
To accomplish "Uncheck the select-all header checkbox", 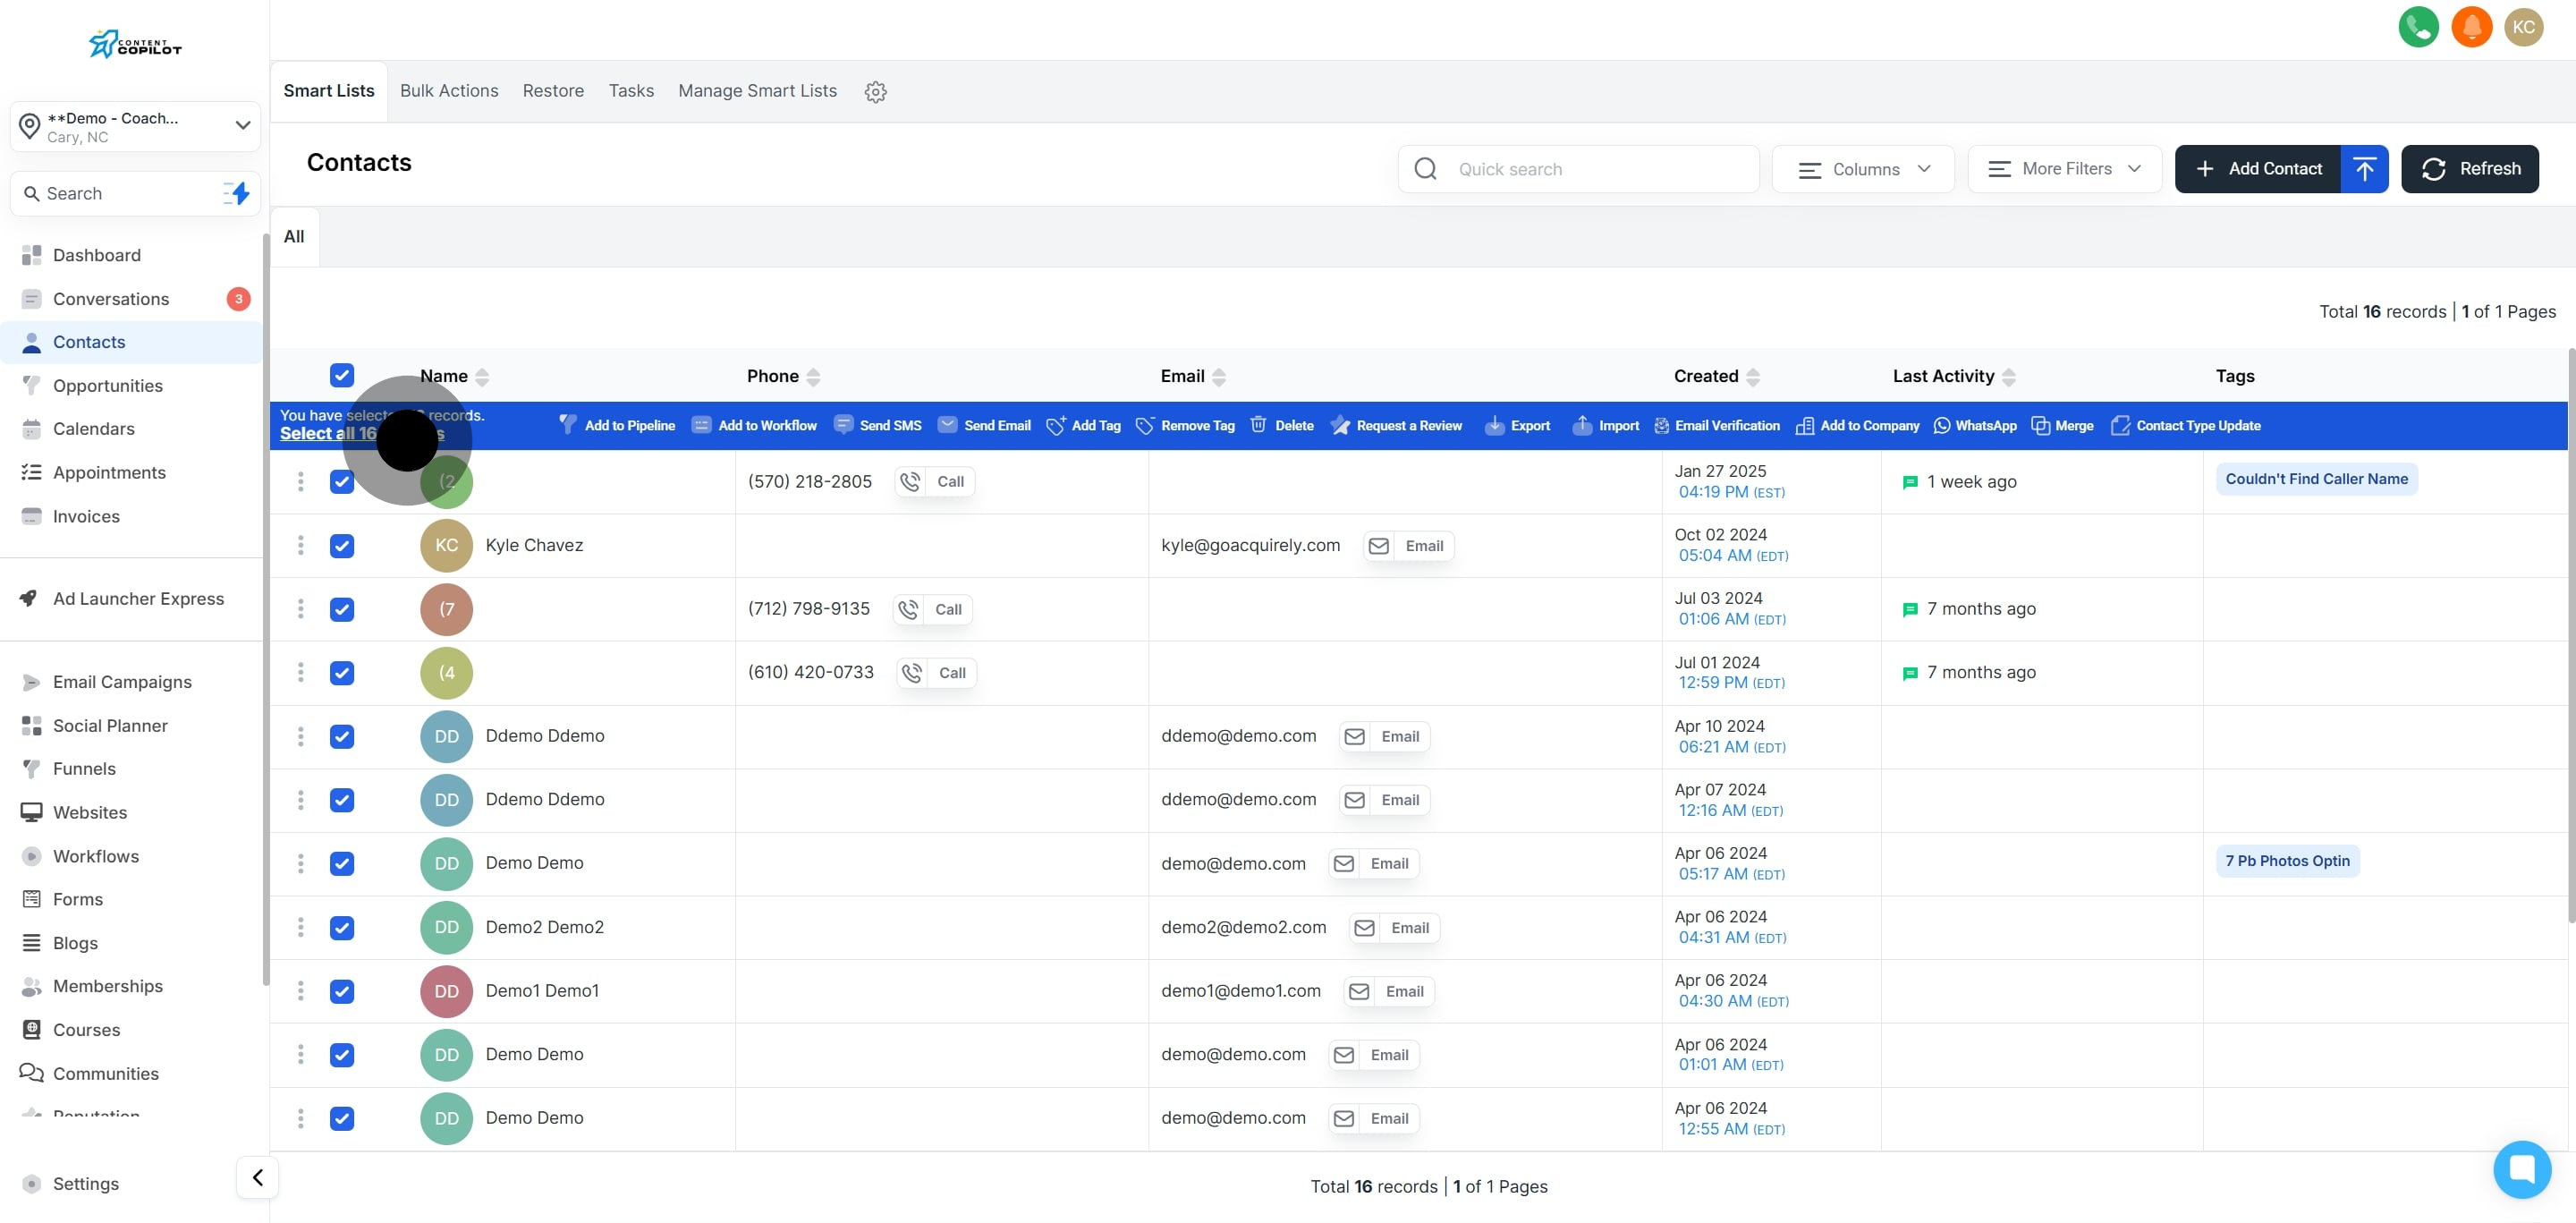I will (x=342, y=375).
